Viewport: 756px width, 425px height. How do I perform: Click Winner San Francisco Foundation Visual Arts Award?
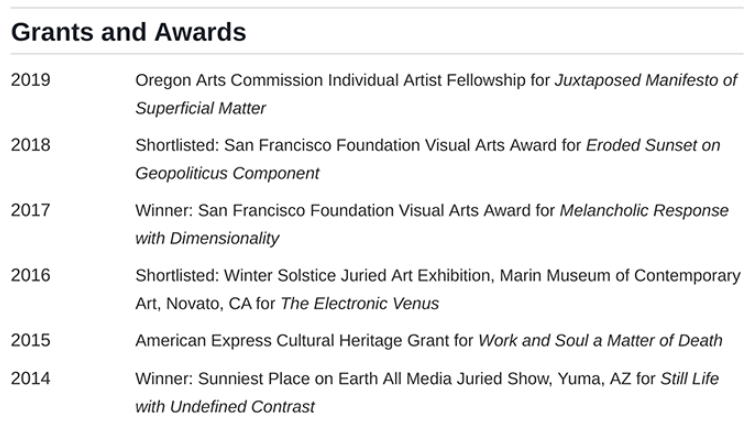click(345, 211)
